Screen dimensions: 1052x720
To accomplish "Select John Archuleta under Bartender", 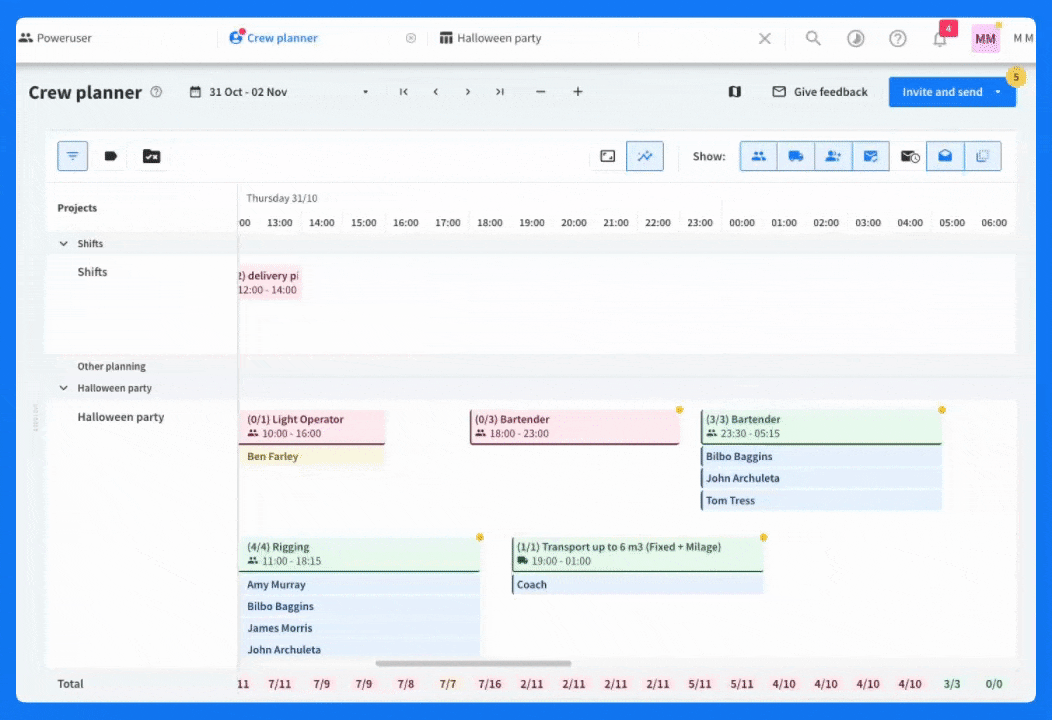I will [821, 478].
